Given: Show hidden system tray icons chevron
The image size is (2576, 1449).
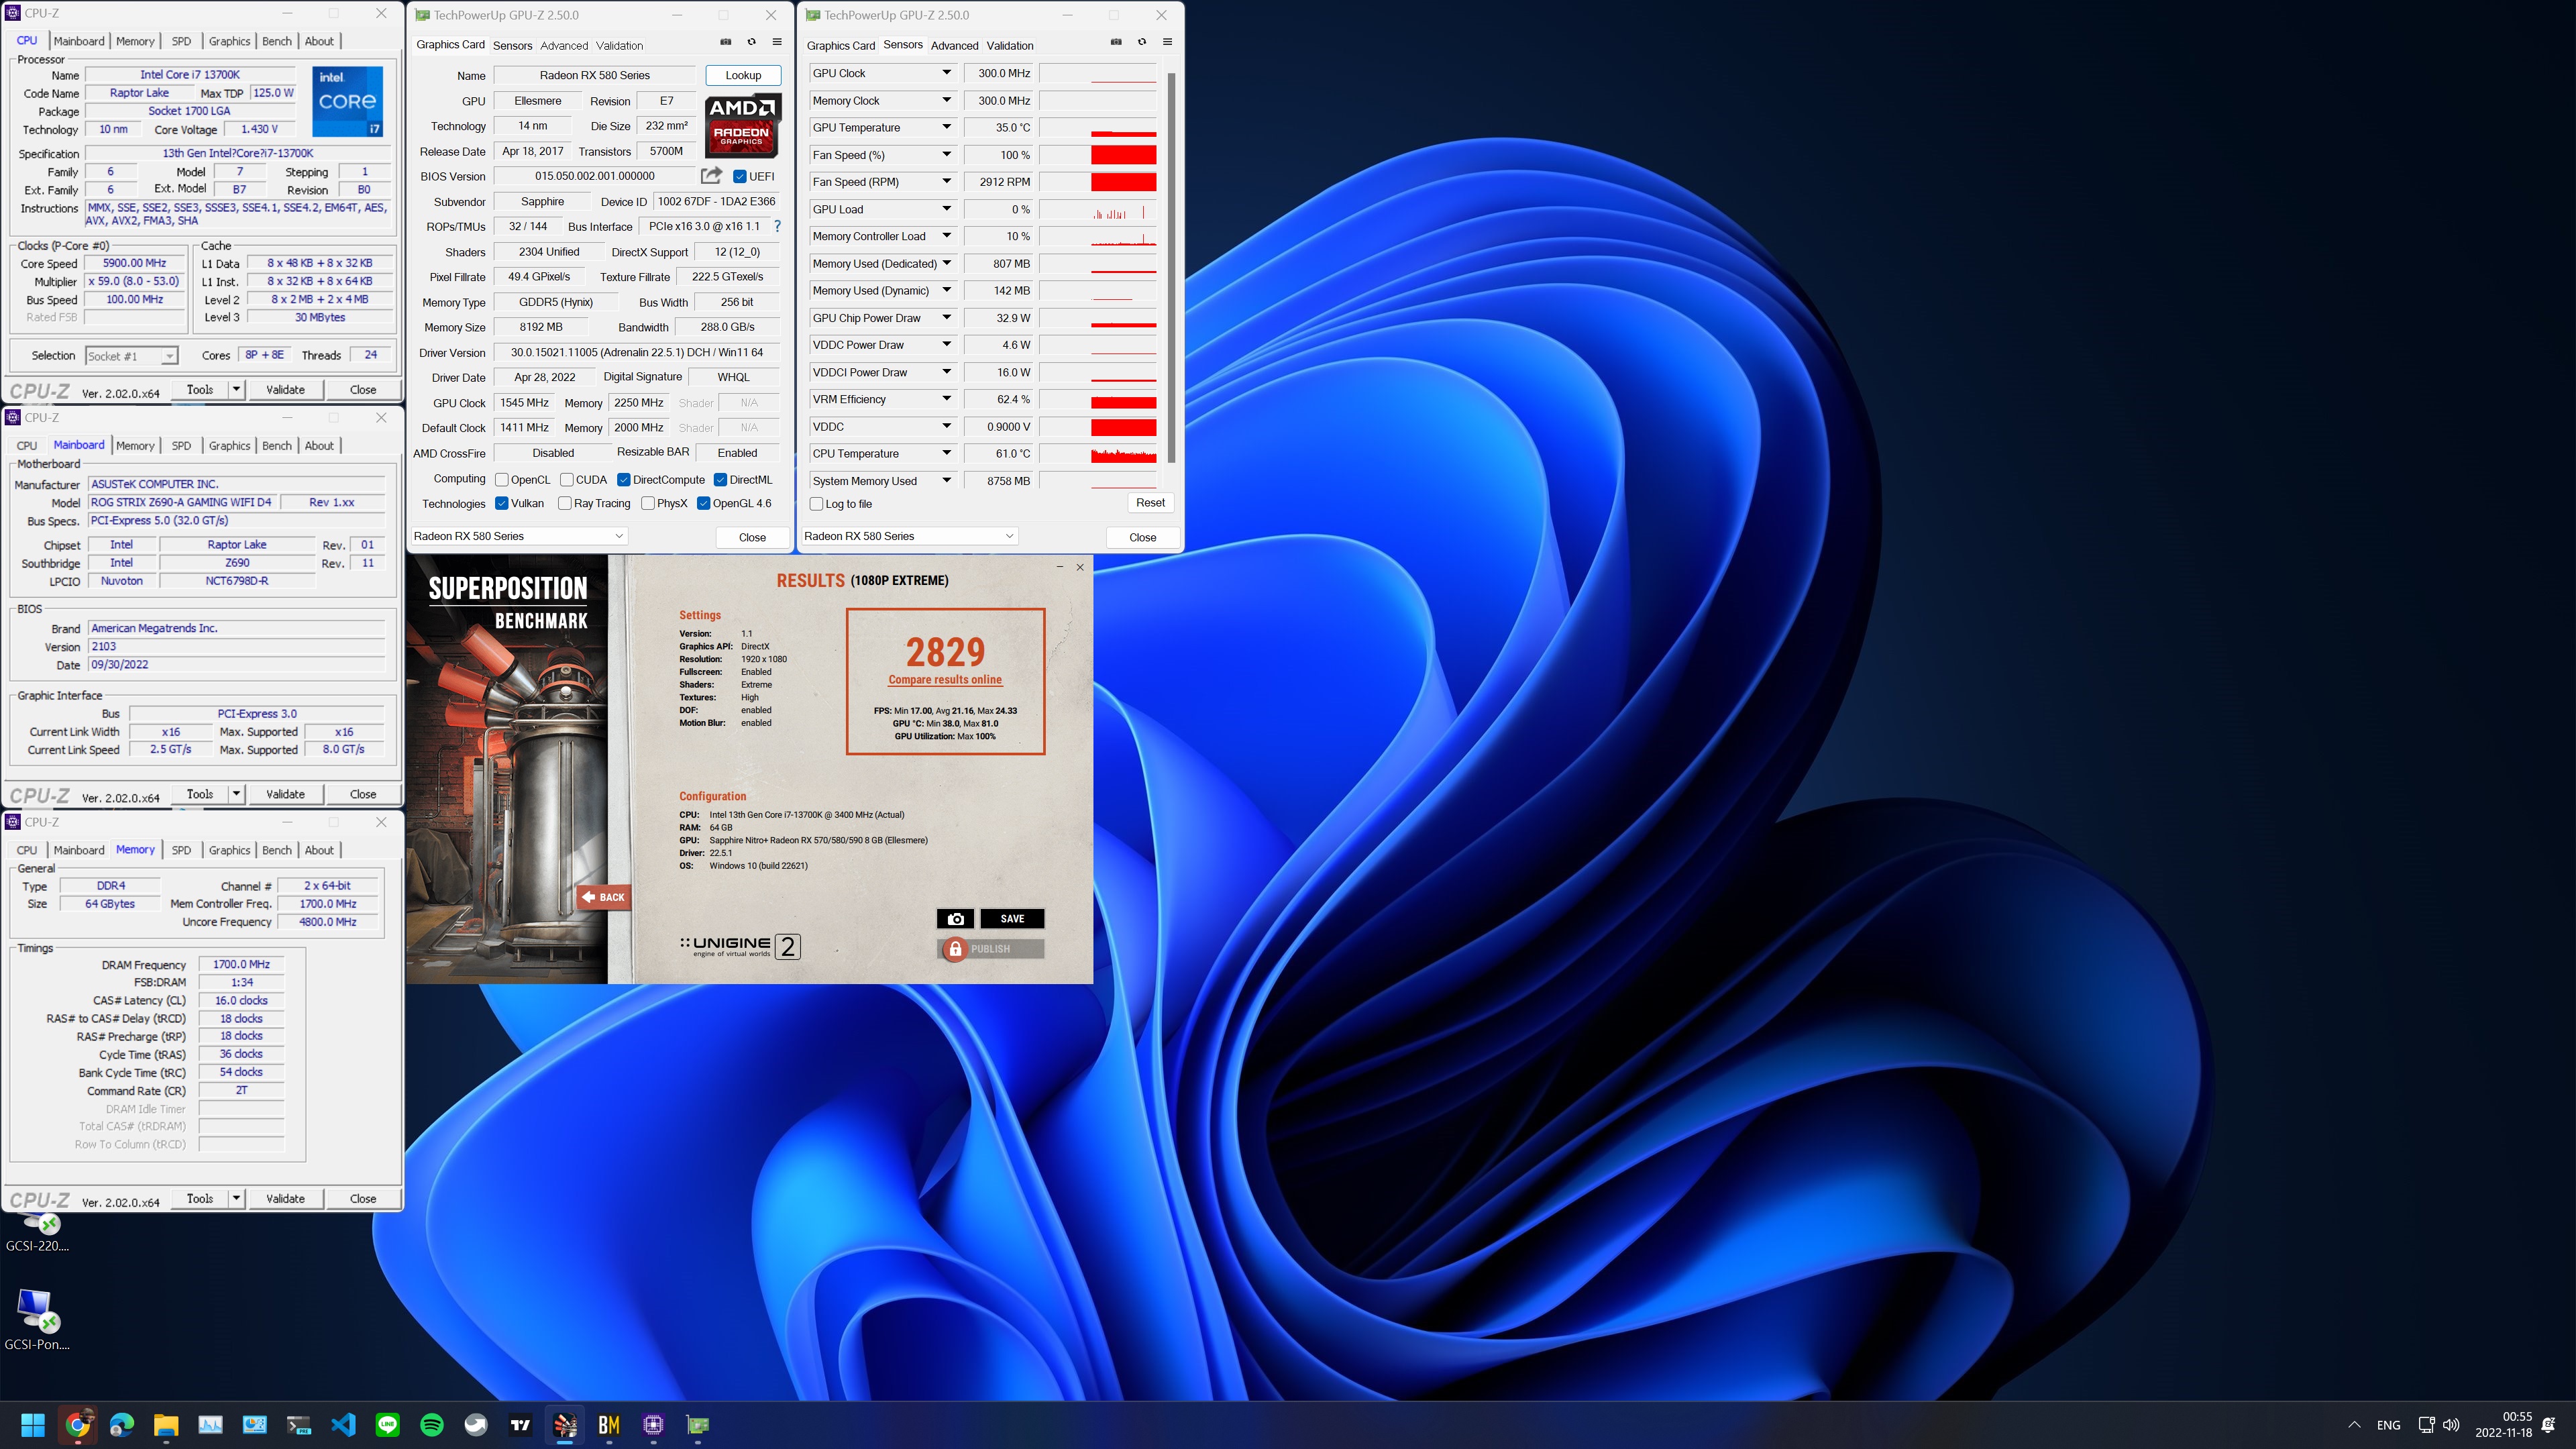Looking at the screenshot, I should [x=2354, y=1425].
